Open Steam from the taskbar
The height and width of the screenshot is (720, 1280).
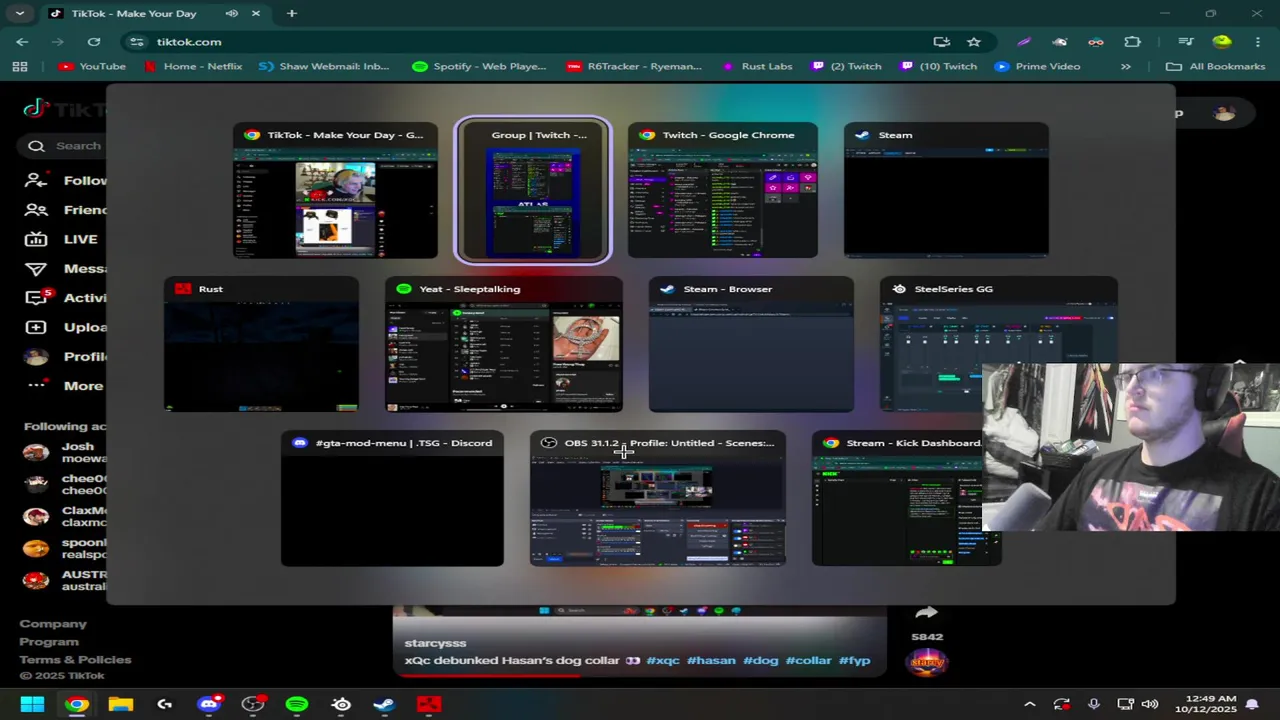pyautogui.click(x=384, y=704)
